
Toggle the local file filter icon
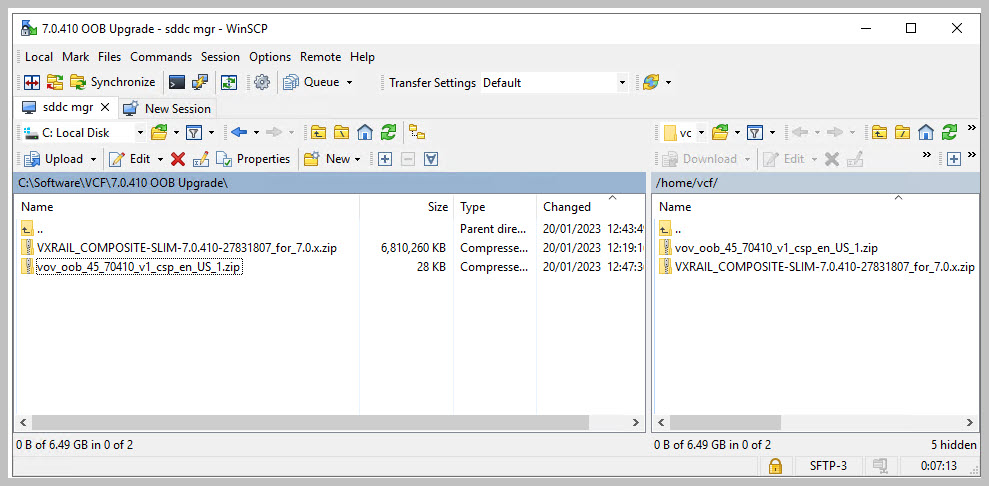point(194,132)
